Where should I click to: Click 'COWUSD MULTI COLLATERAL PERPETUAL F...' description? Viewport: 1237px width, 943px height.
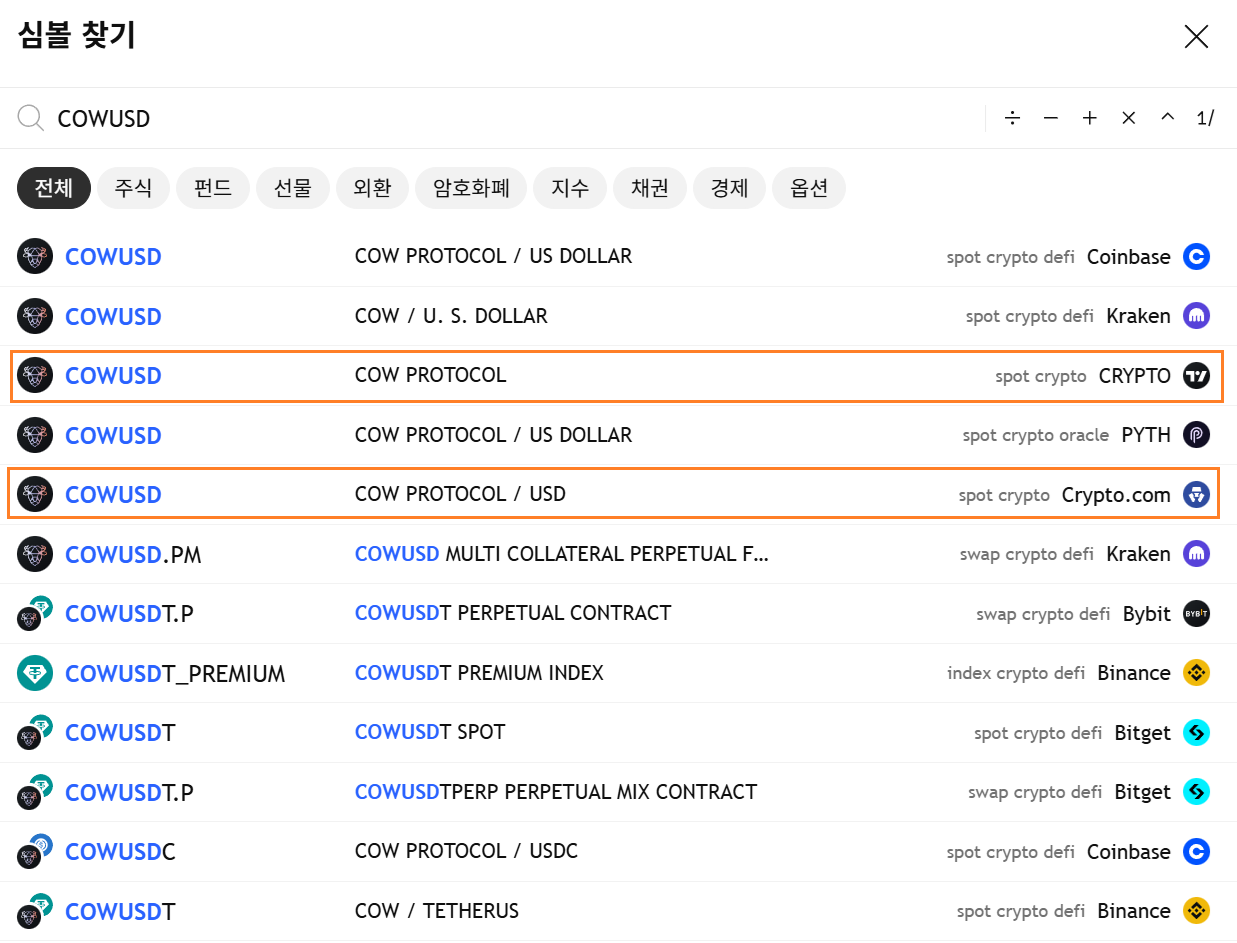coord(562,553)
